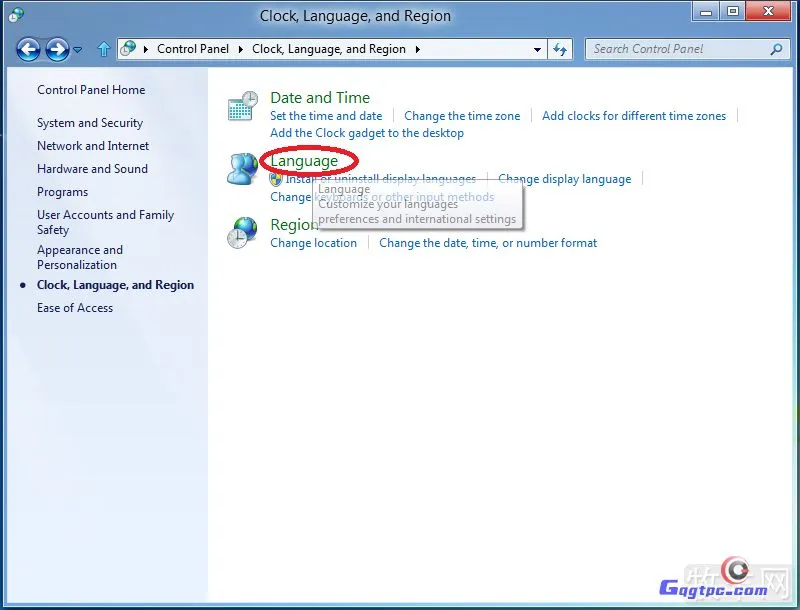Select System and Security category
This screenshot has height=610, width=800.
(90, 123)
